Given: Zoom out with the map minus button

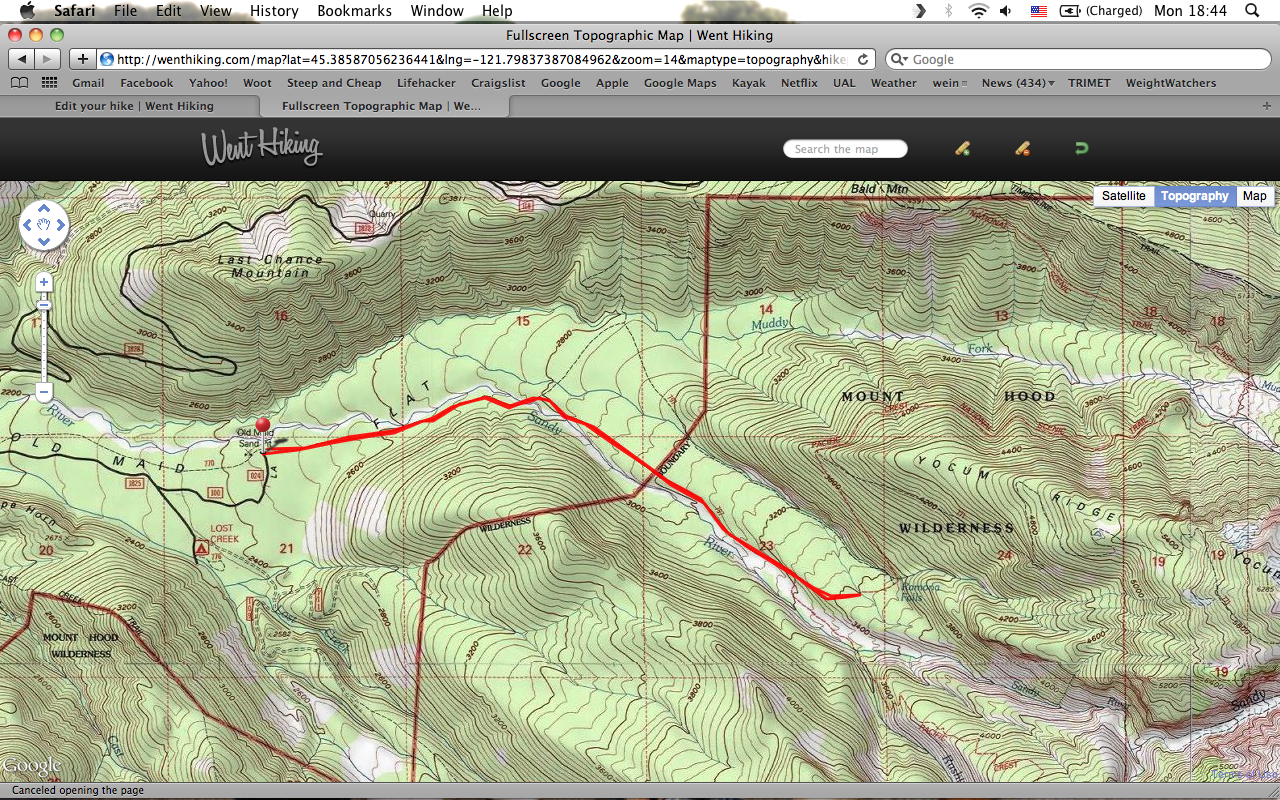Looking at the screenshot, I should click(x=44, y=391).
